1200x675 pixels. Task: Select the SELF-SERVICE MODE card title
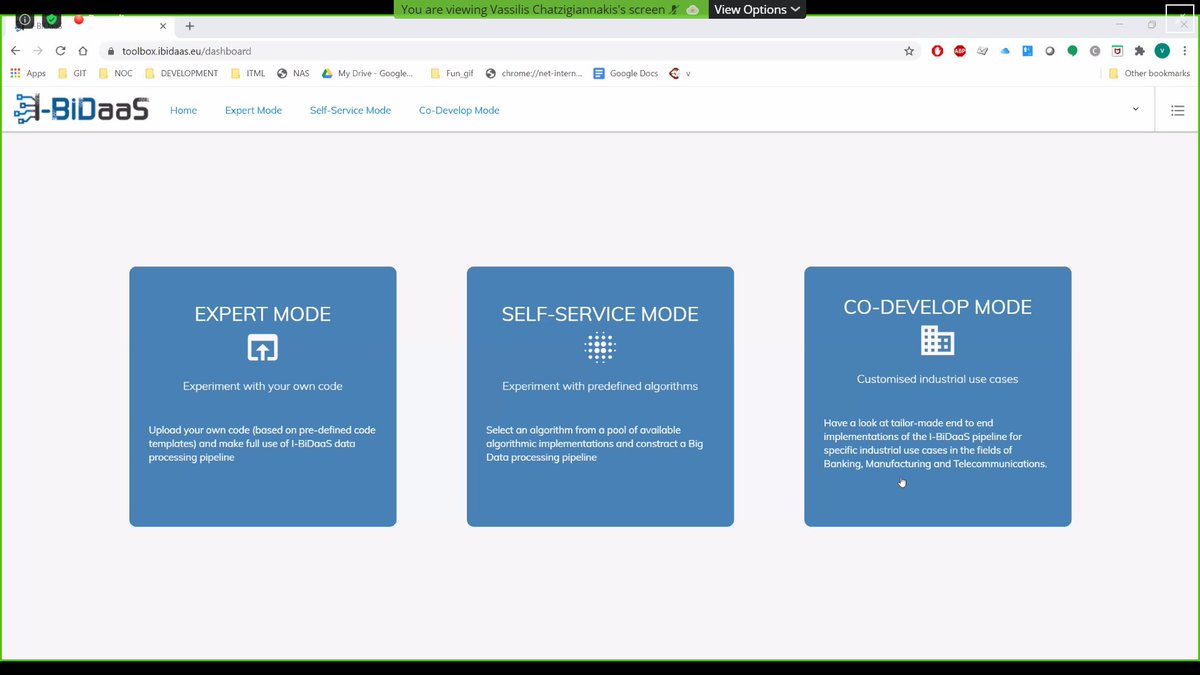pos(600,314)
